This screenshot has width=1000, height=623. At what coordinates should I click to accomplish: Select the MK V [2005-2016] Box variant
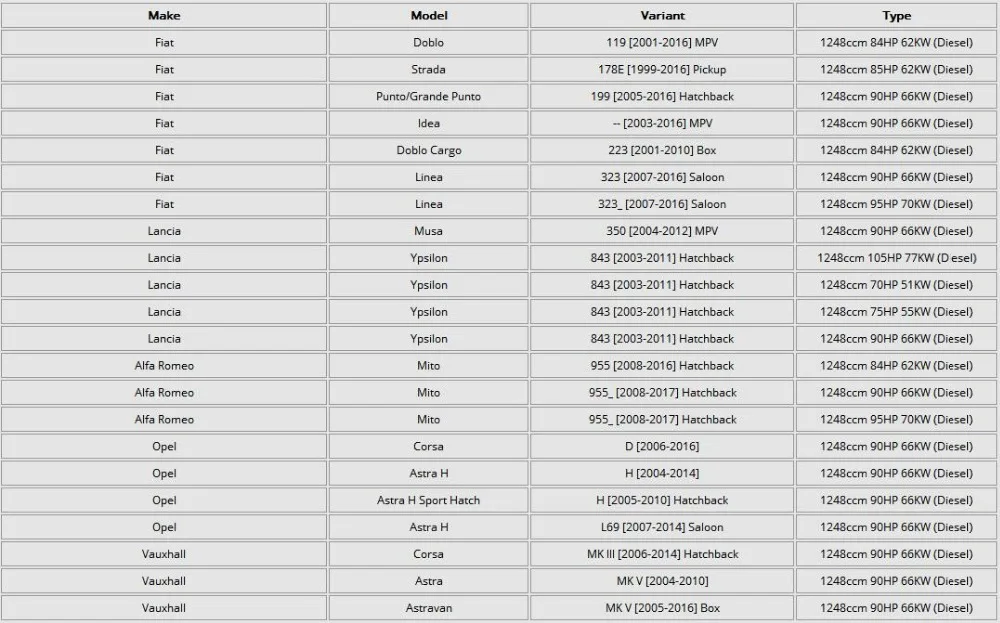tap(662, 608)
